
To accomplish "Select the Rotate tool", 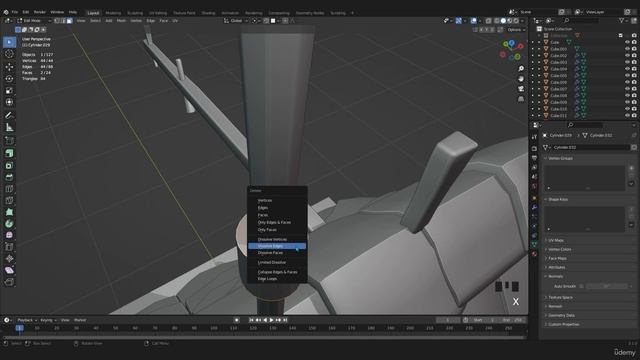I will coord(9,78).
